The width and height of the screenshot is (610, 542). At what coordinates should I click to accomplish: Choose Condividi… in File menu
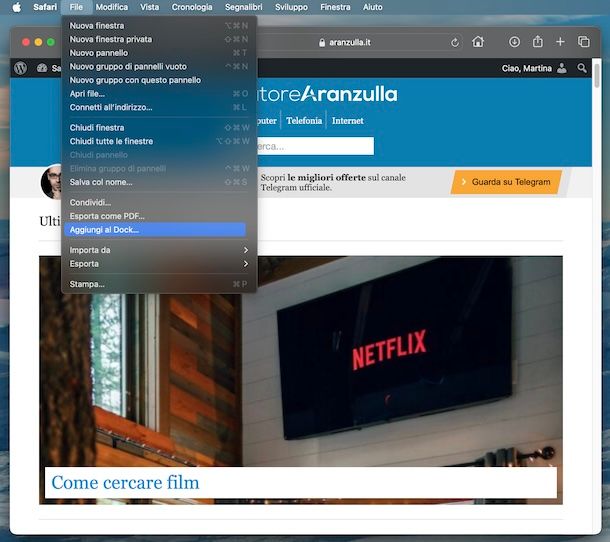click(159, 202)
